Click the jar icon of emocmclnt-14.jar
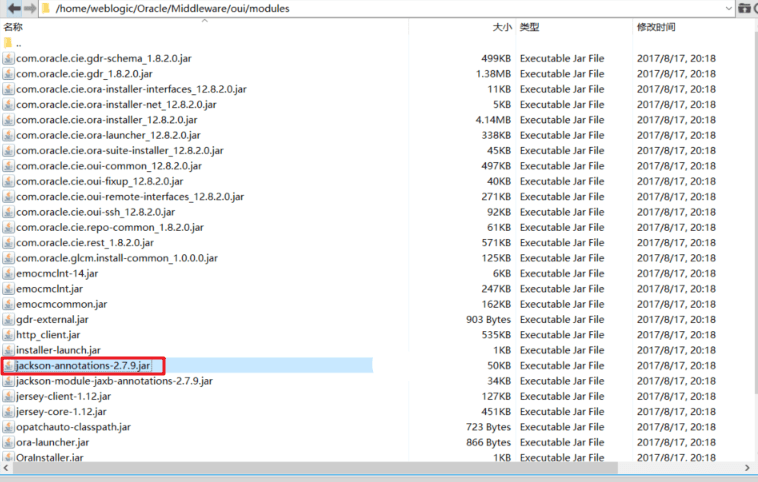The height and width of the screenshot is (482, 758). (8, 274)
